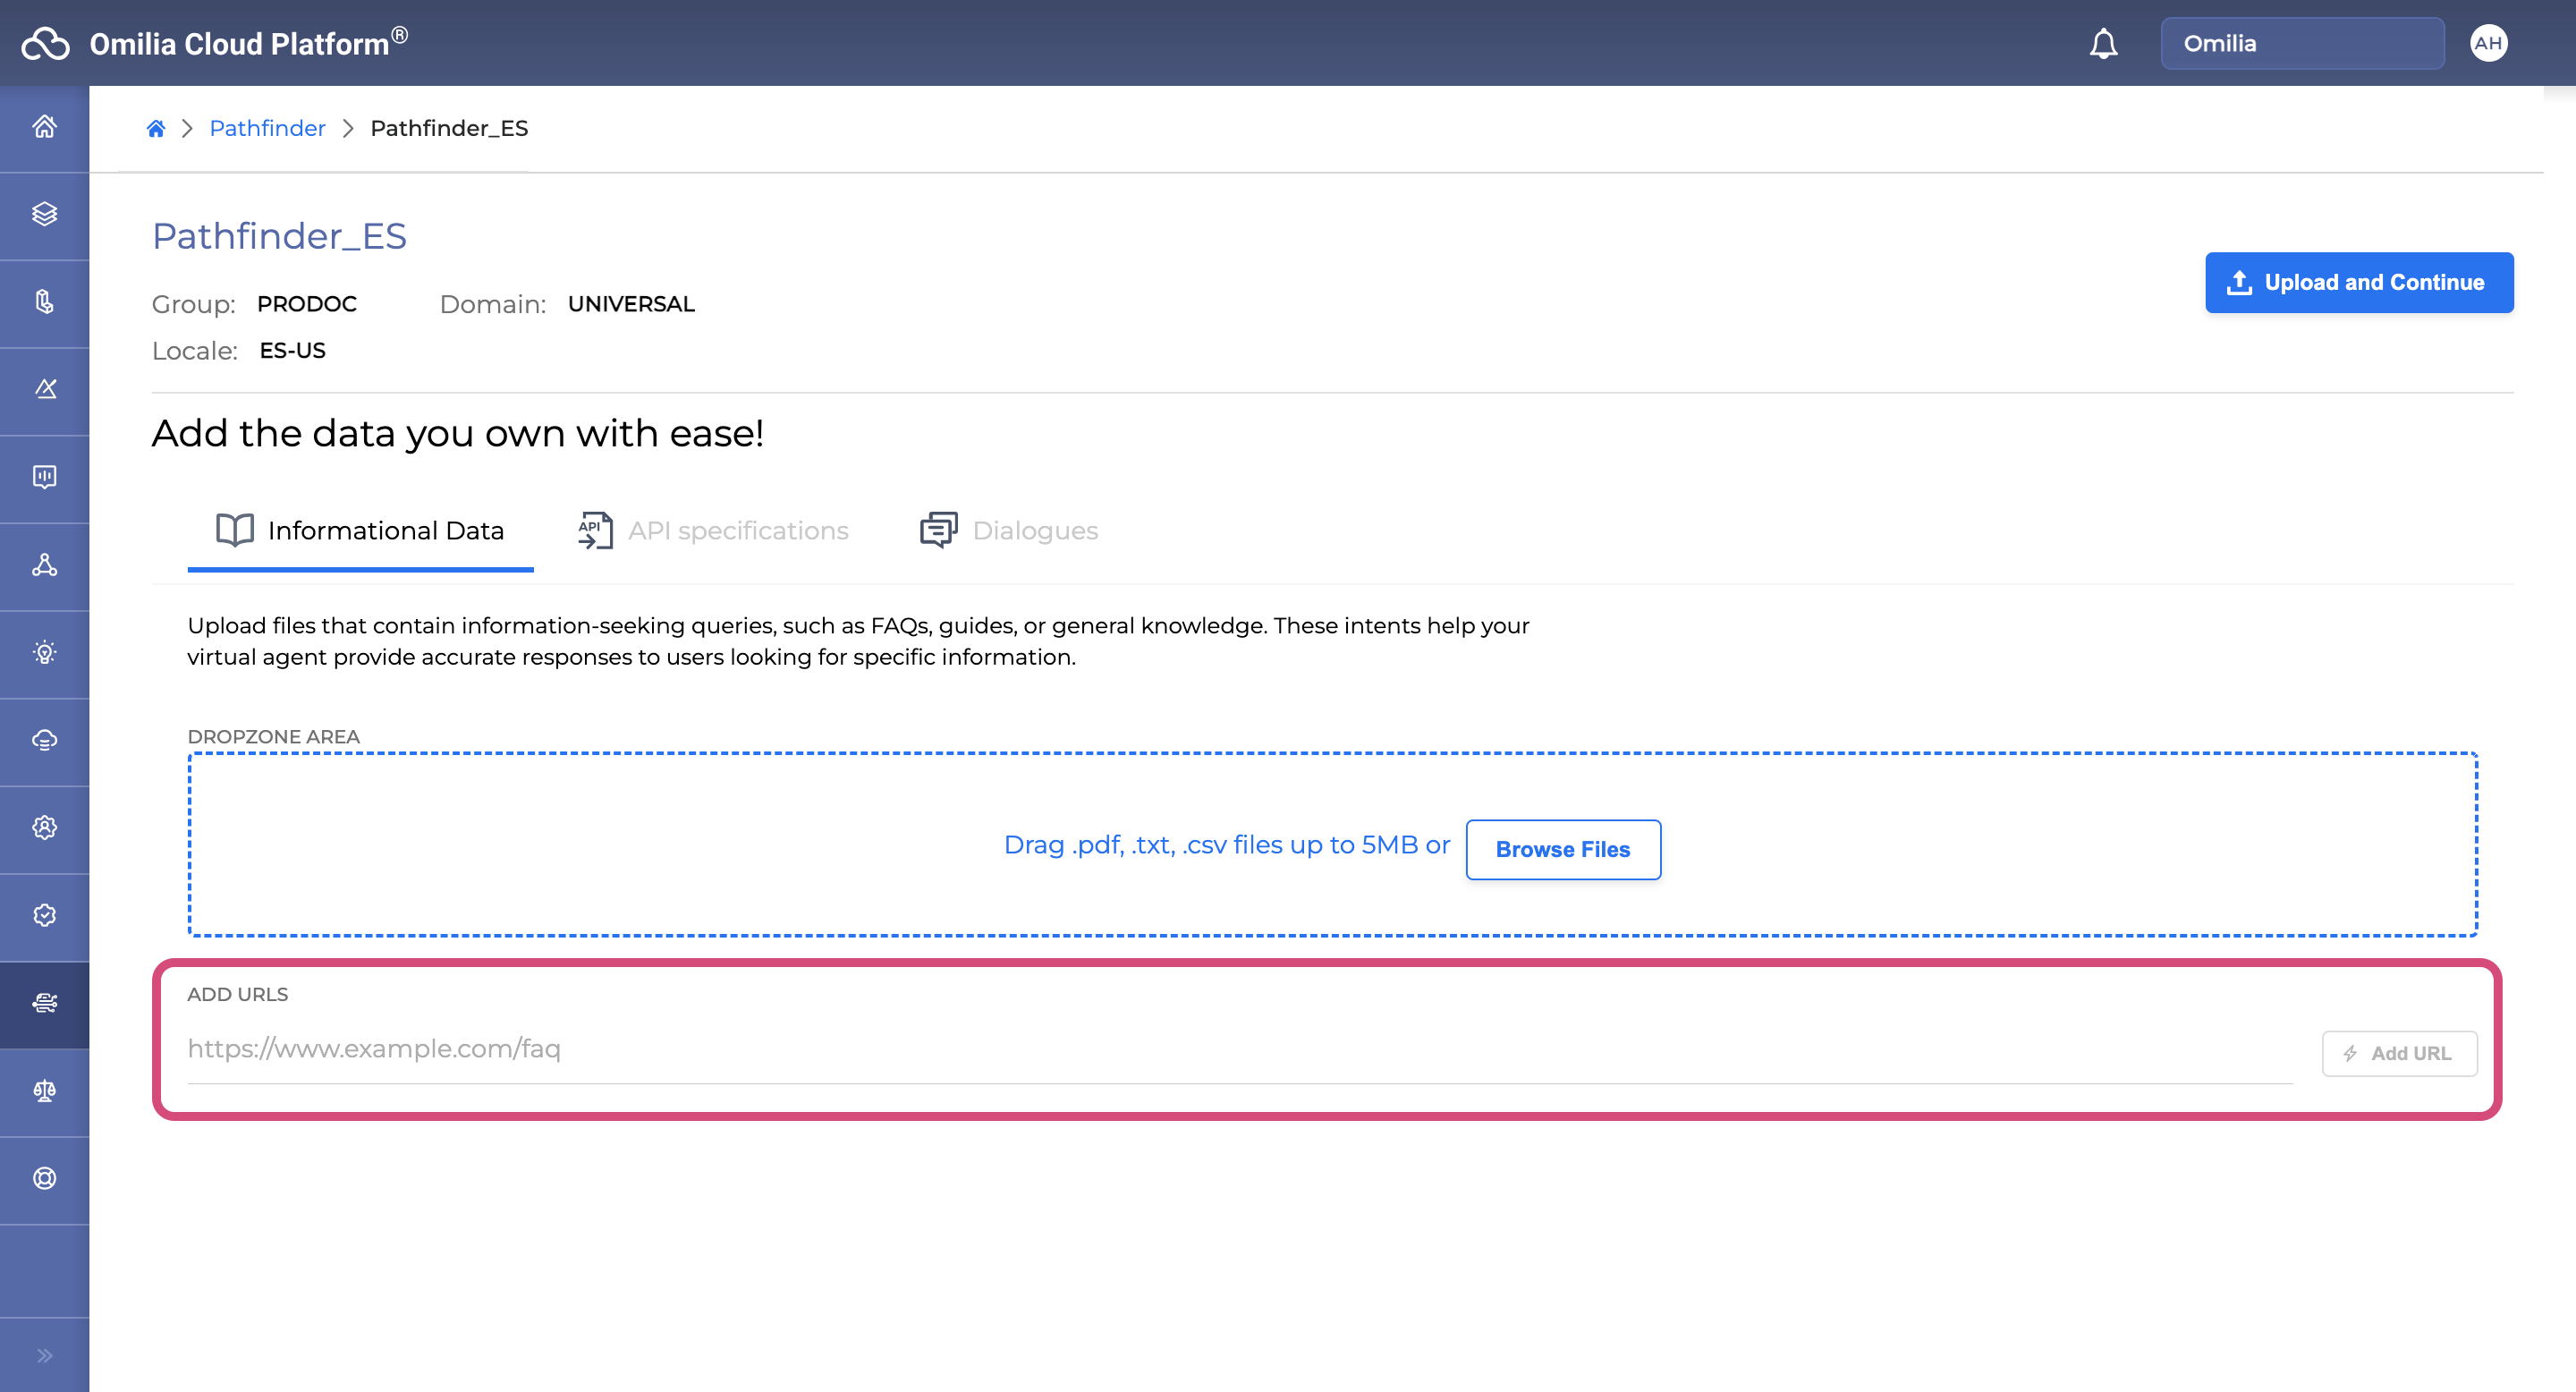Viewport: 2576px width, 1392px height.
Task: Switch to the API specifications tab
Action: coord(714,531)
